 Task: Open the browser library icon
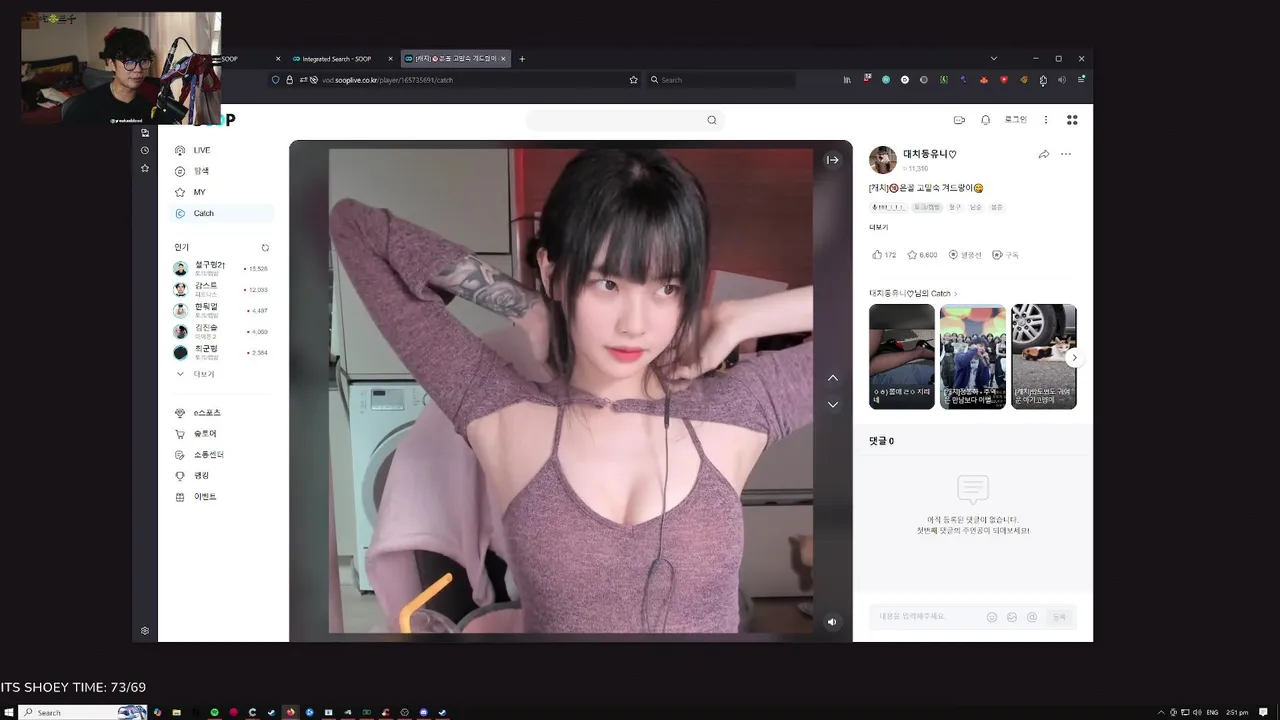tap(847, 80)
